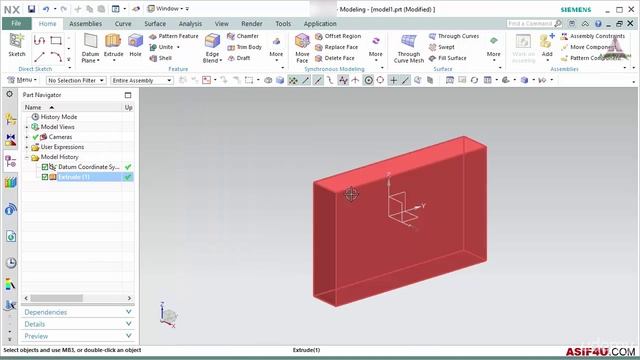The height and width of the screenshot is (360, 640).
Task: Switch to the Render tab
Action: click(x=252, y=24)
